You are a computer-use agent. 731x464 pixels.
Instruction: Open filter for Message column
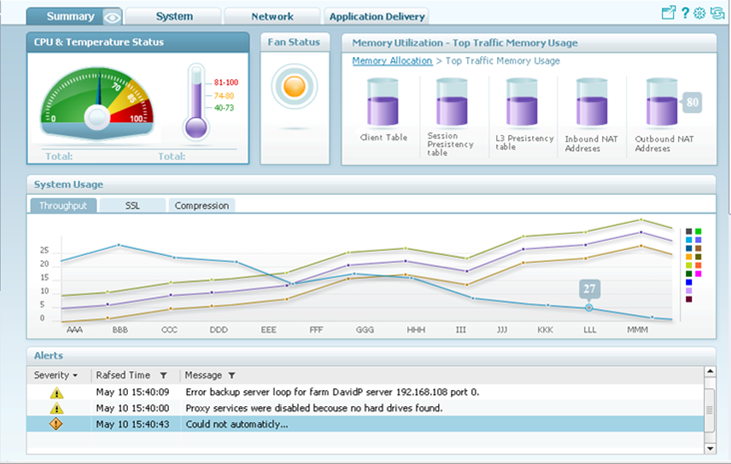(232, 375)
